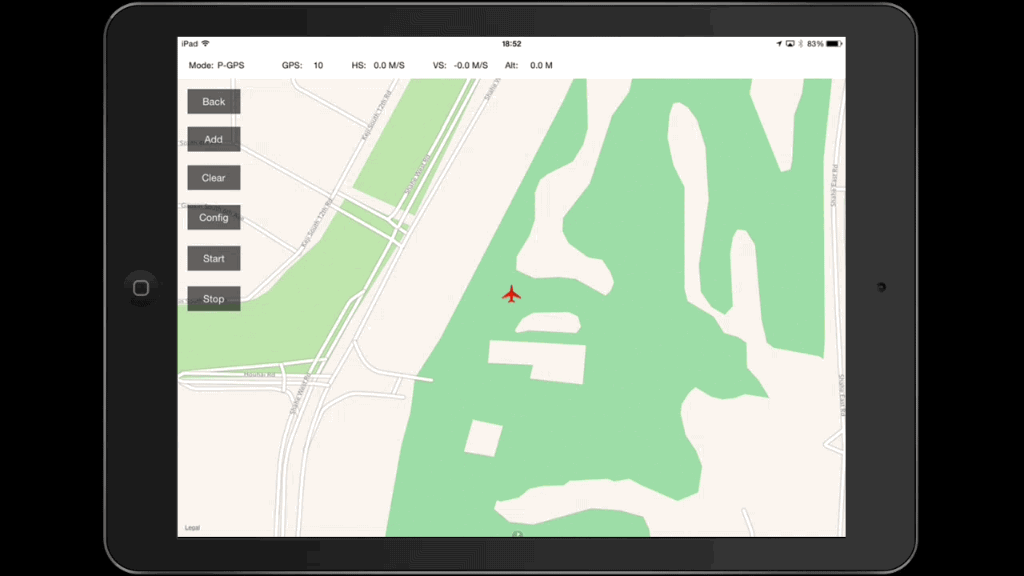Clear waypoints with the Clear button
The height and width of the screenshot is (576, 1024).
214,178
